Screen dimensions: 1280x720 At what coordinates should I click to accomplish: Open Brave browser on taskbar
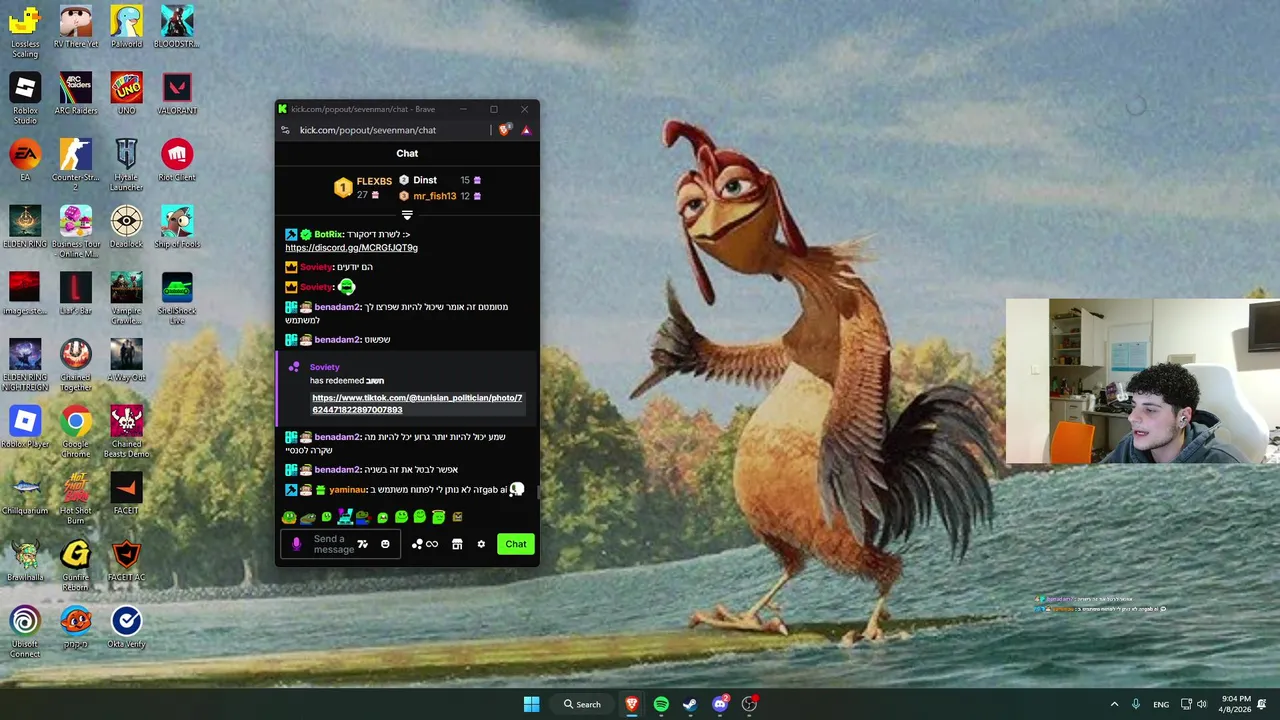pos(632,704)
